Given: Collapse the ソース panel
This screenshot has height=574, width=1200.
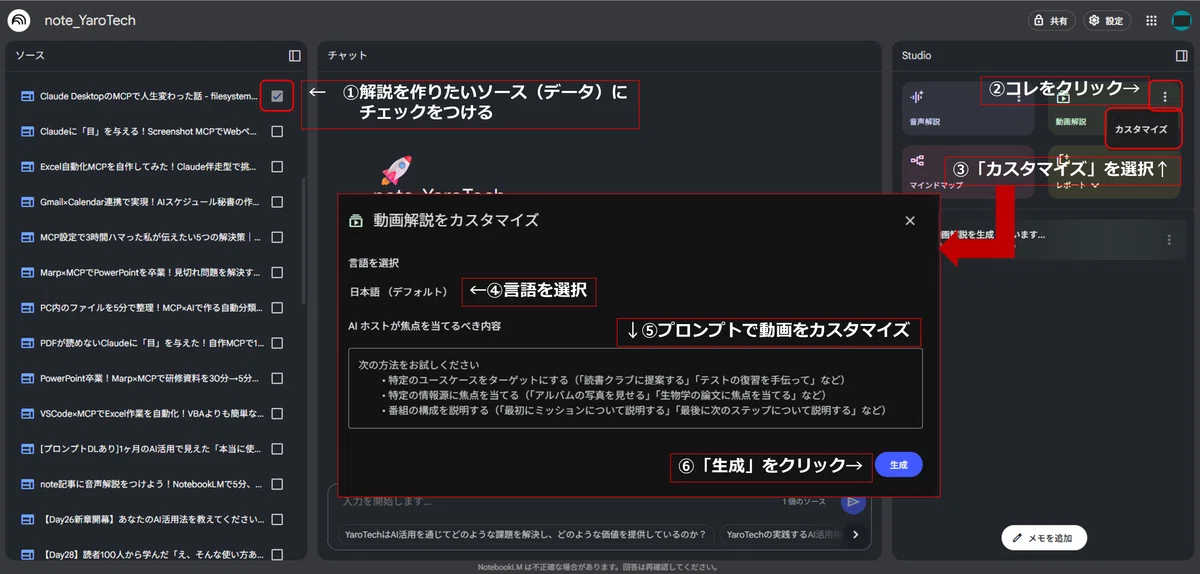Looking at the screenshot, I should (294, 56).
